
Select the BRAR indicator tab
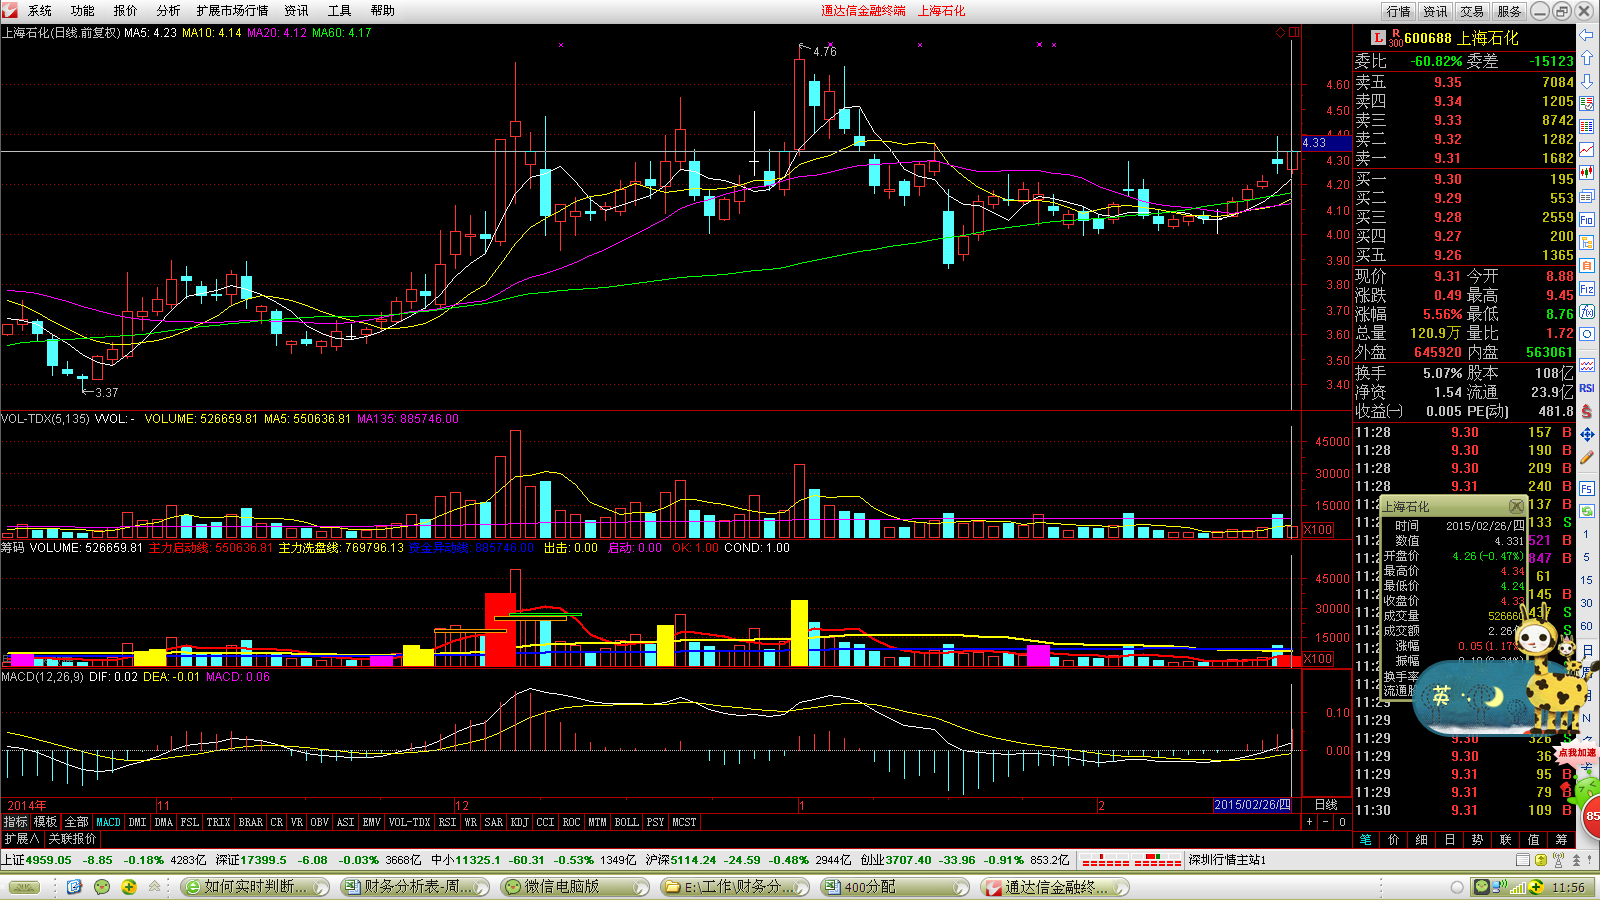pyautogui.click(x=250, y=822)
